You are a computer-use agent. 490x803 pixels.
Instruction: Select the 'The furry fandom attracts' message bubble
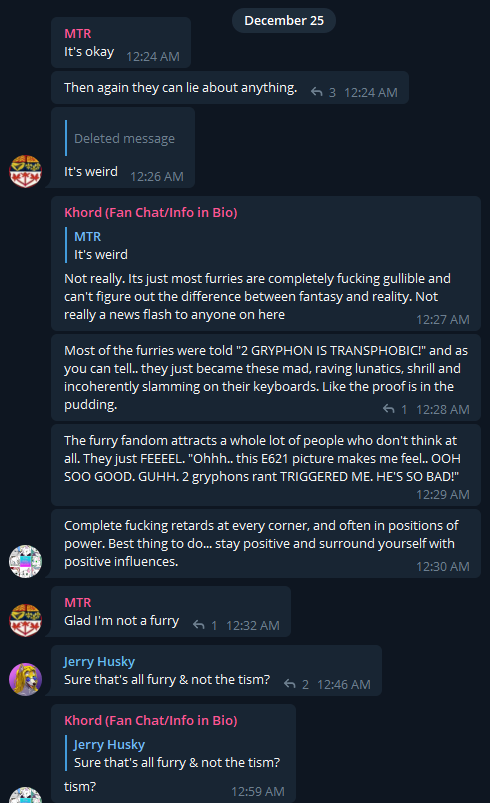coord(266,465)
